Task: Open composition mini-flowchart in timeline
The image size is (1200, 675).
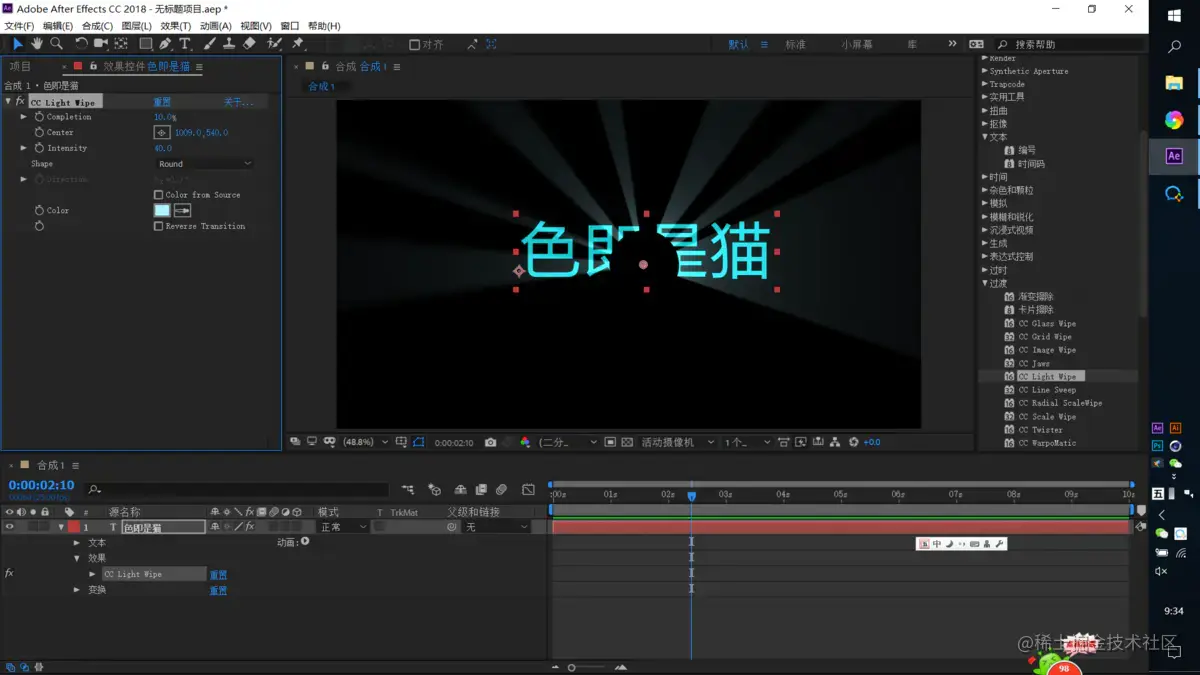Action: pyautogui.click(x=408, y=490)
